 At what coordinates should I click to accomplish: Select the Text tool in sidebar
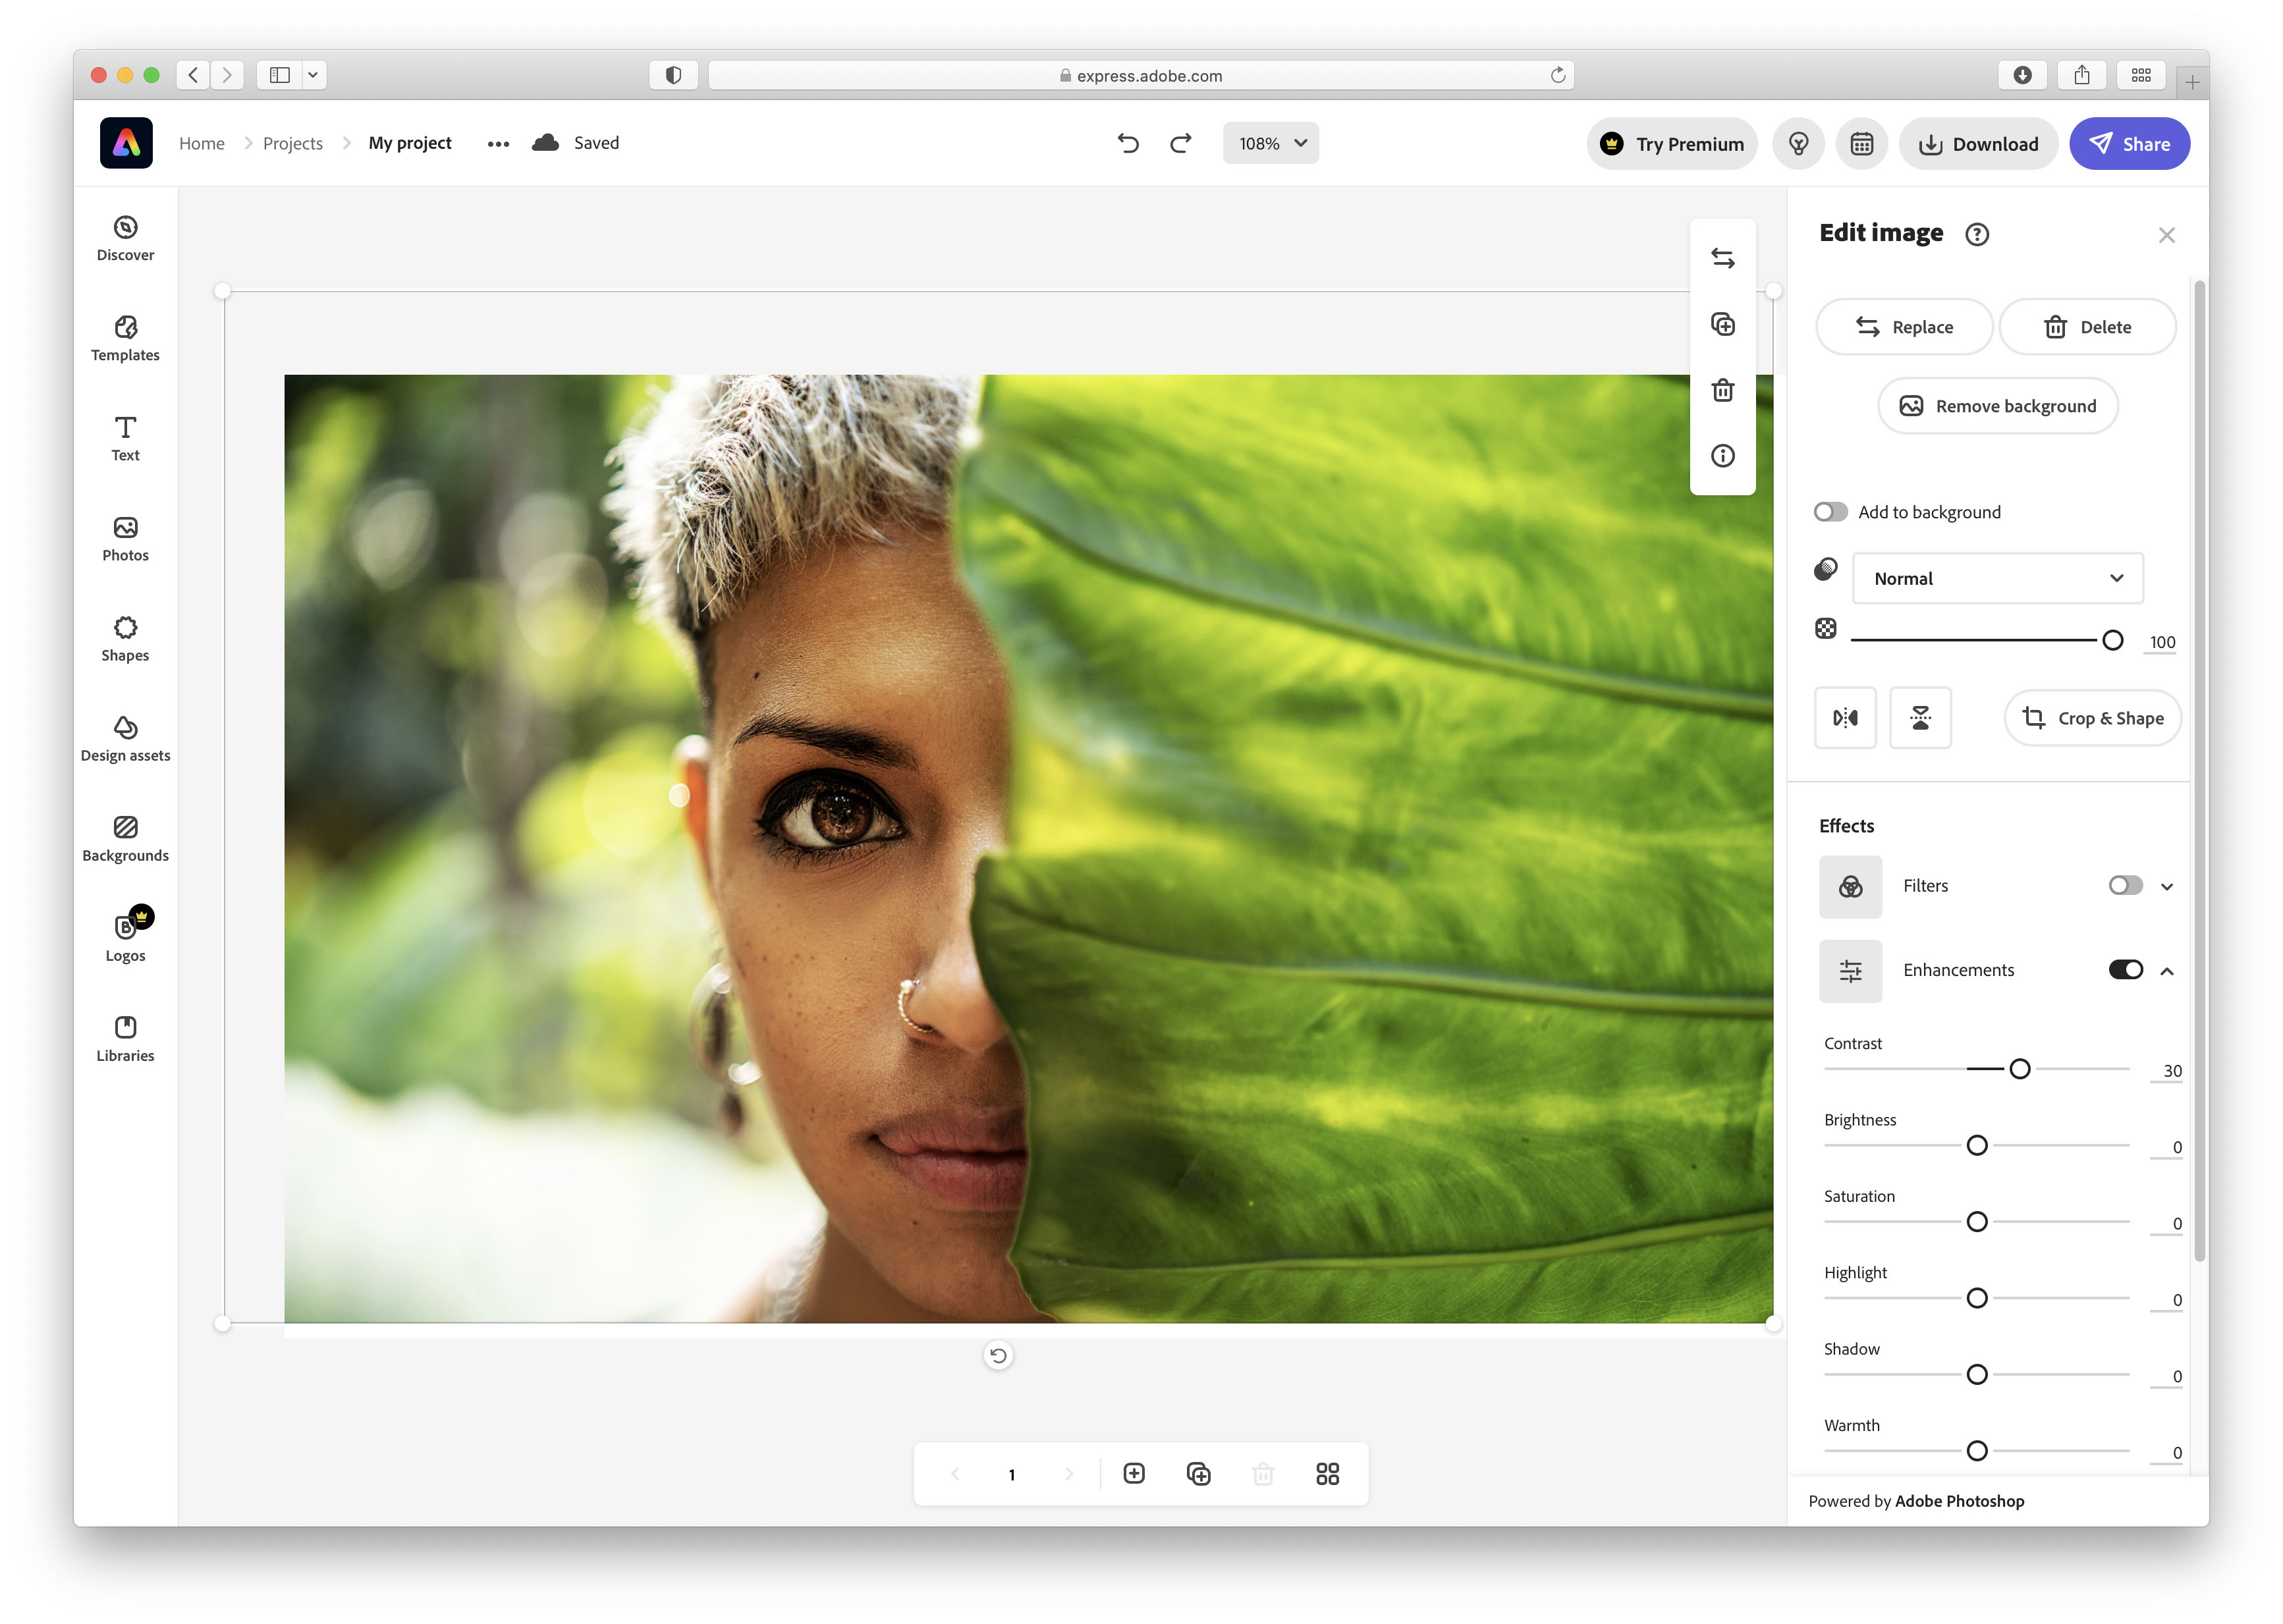[x=125, y=439]
